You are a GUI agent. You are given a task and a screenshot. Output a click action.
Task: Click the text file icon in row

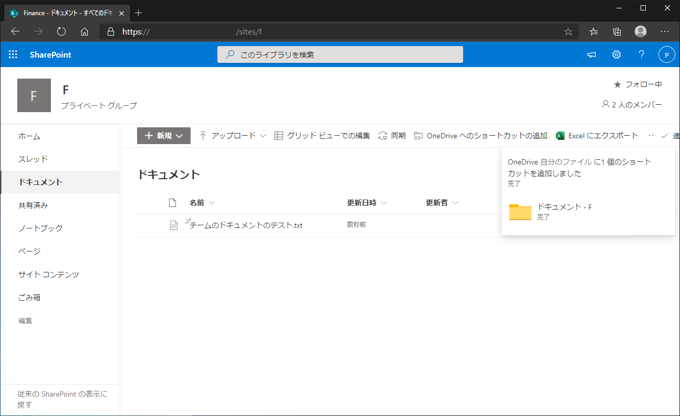click(x=173, y=225)
